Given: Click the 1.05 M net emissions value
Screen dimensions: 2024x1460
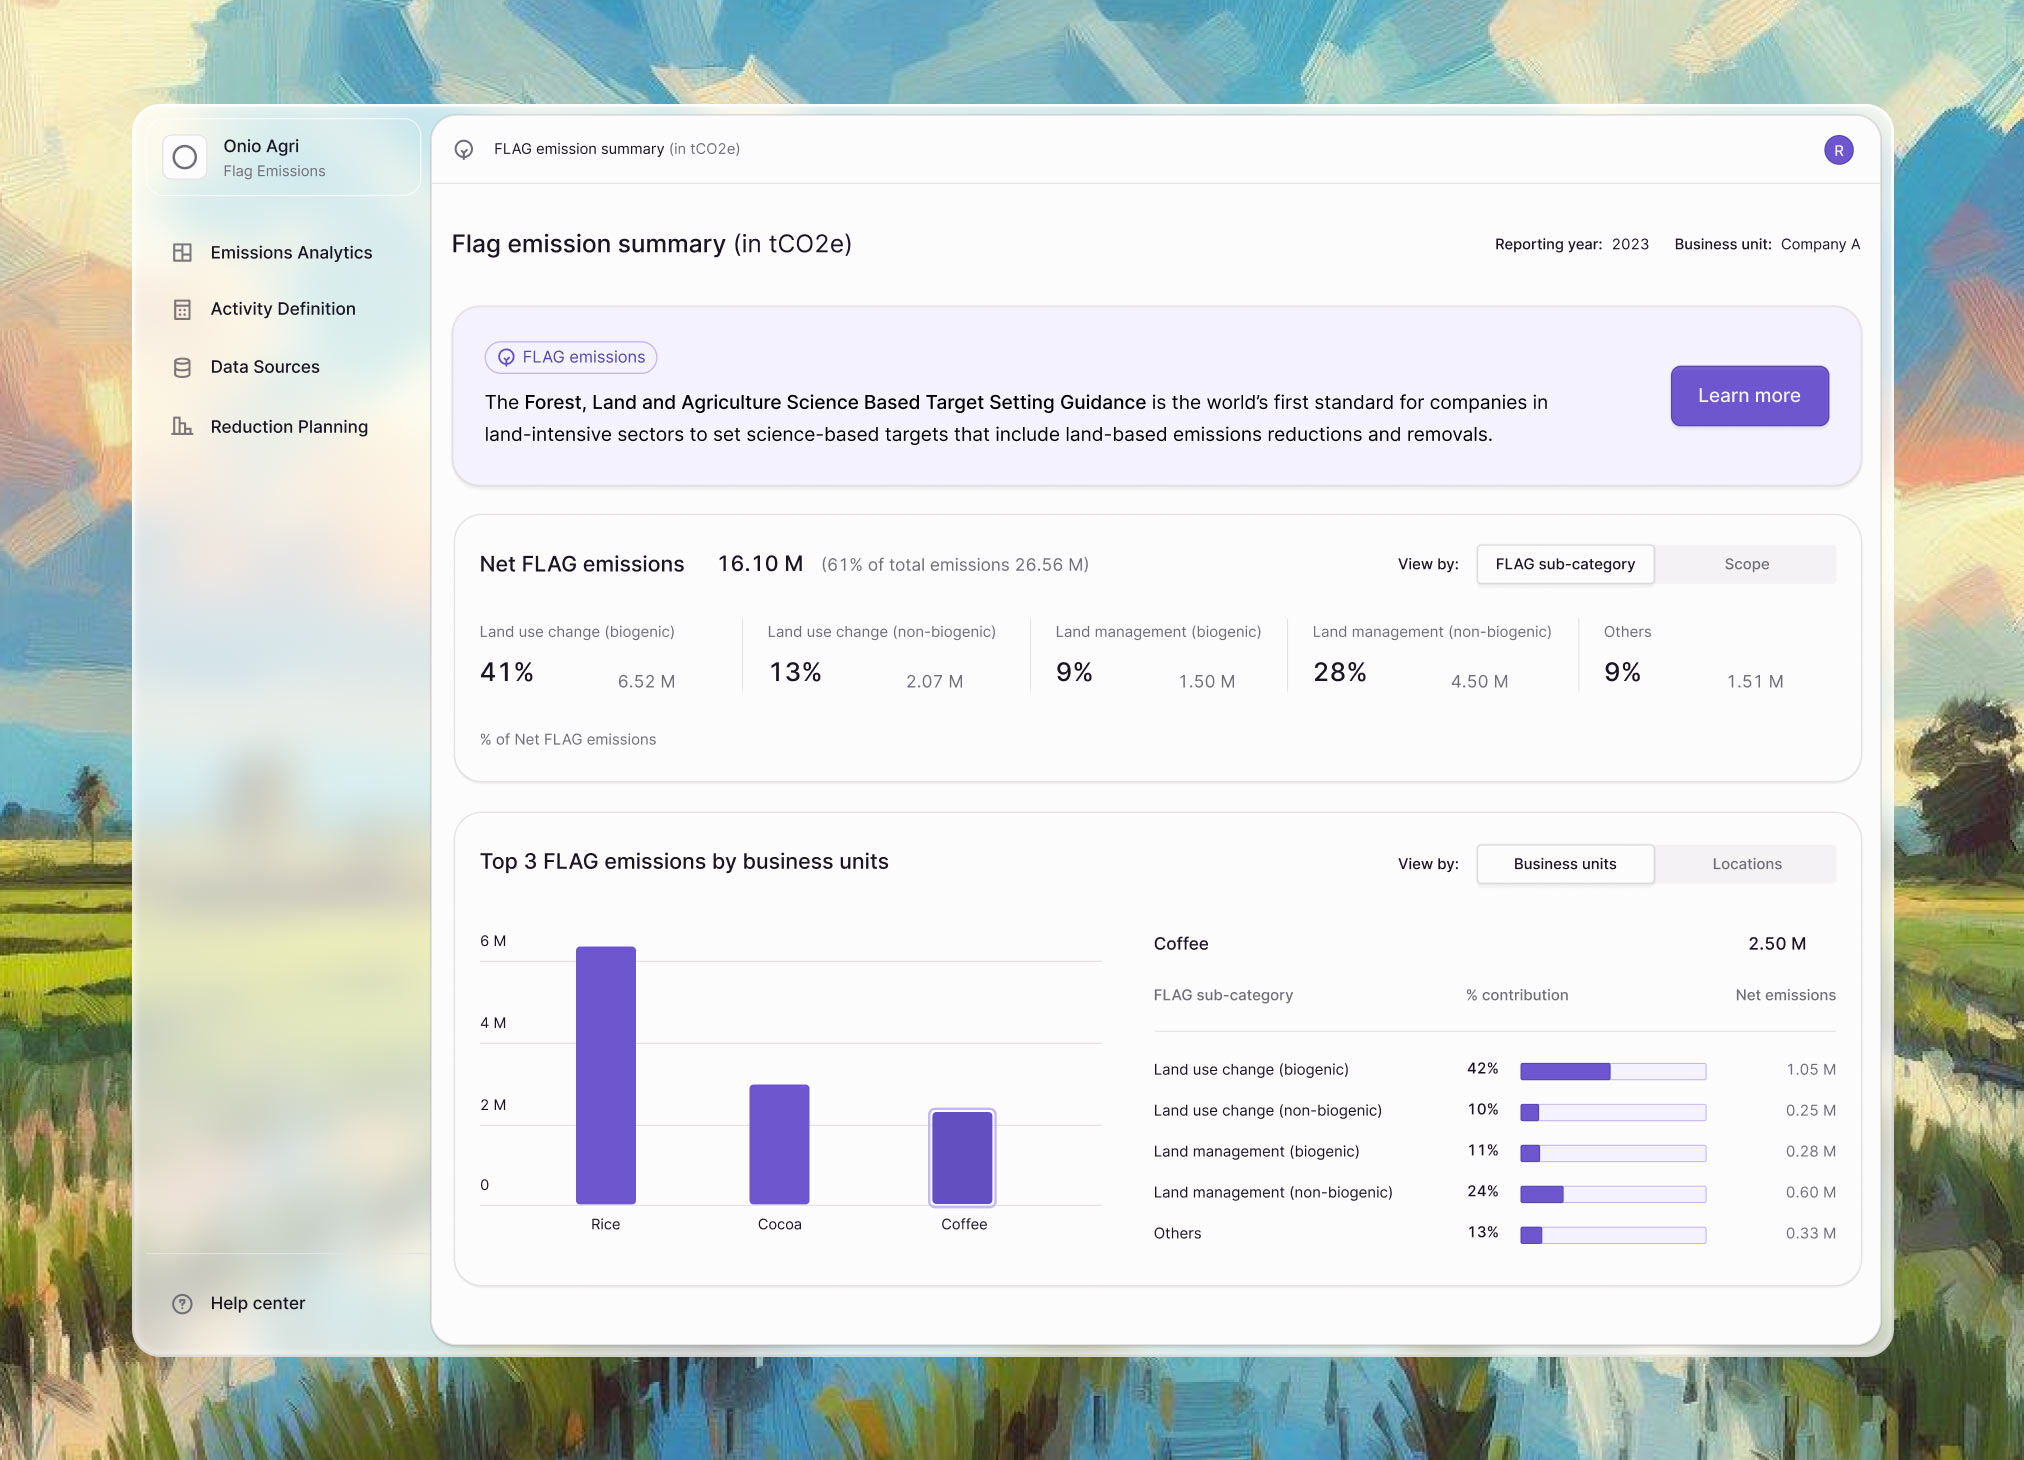Looking at the screenshot, I should pyautogui.click(x=1811, y=1070).
